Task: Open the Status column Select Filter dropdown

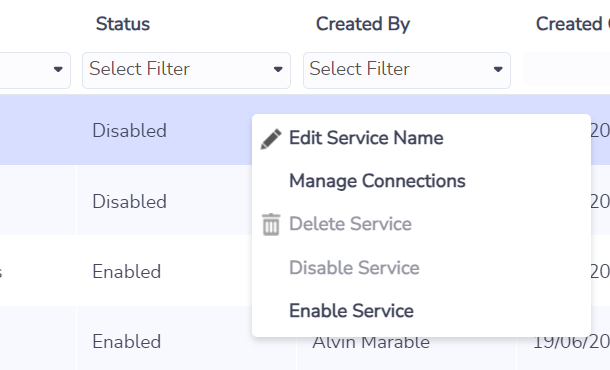Action: tap(186, 70)
